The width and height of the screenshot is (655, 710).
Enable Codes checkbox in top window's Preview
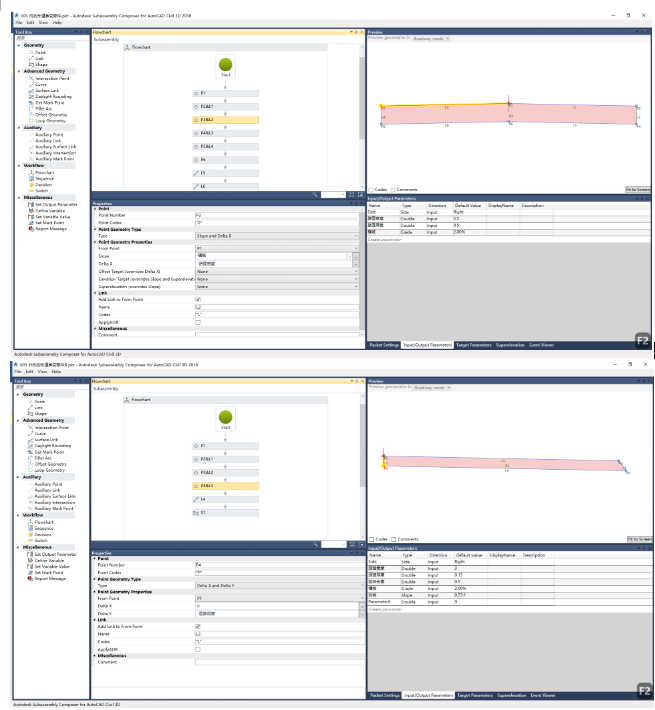(x=371, y=190)
